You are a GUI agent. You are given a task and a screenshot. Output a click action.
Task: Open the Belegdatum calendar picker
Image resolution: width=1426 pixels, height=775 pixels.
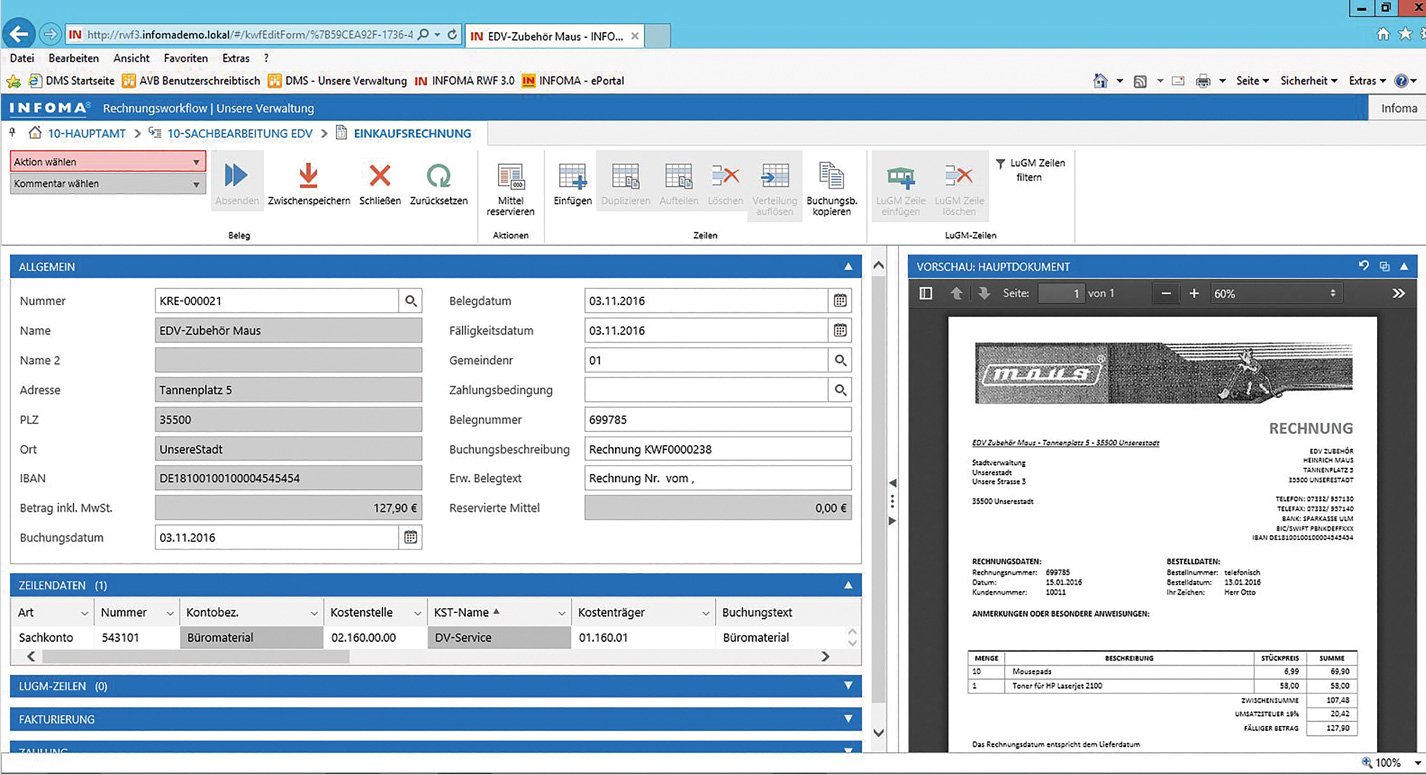[x=840, y=301]
